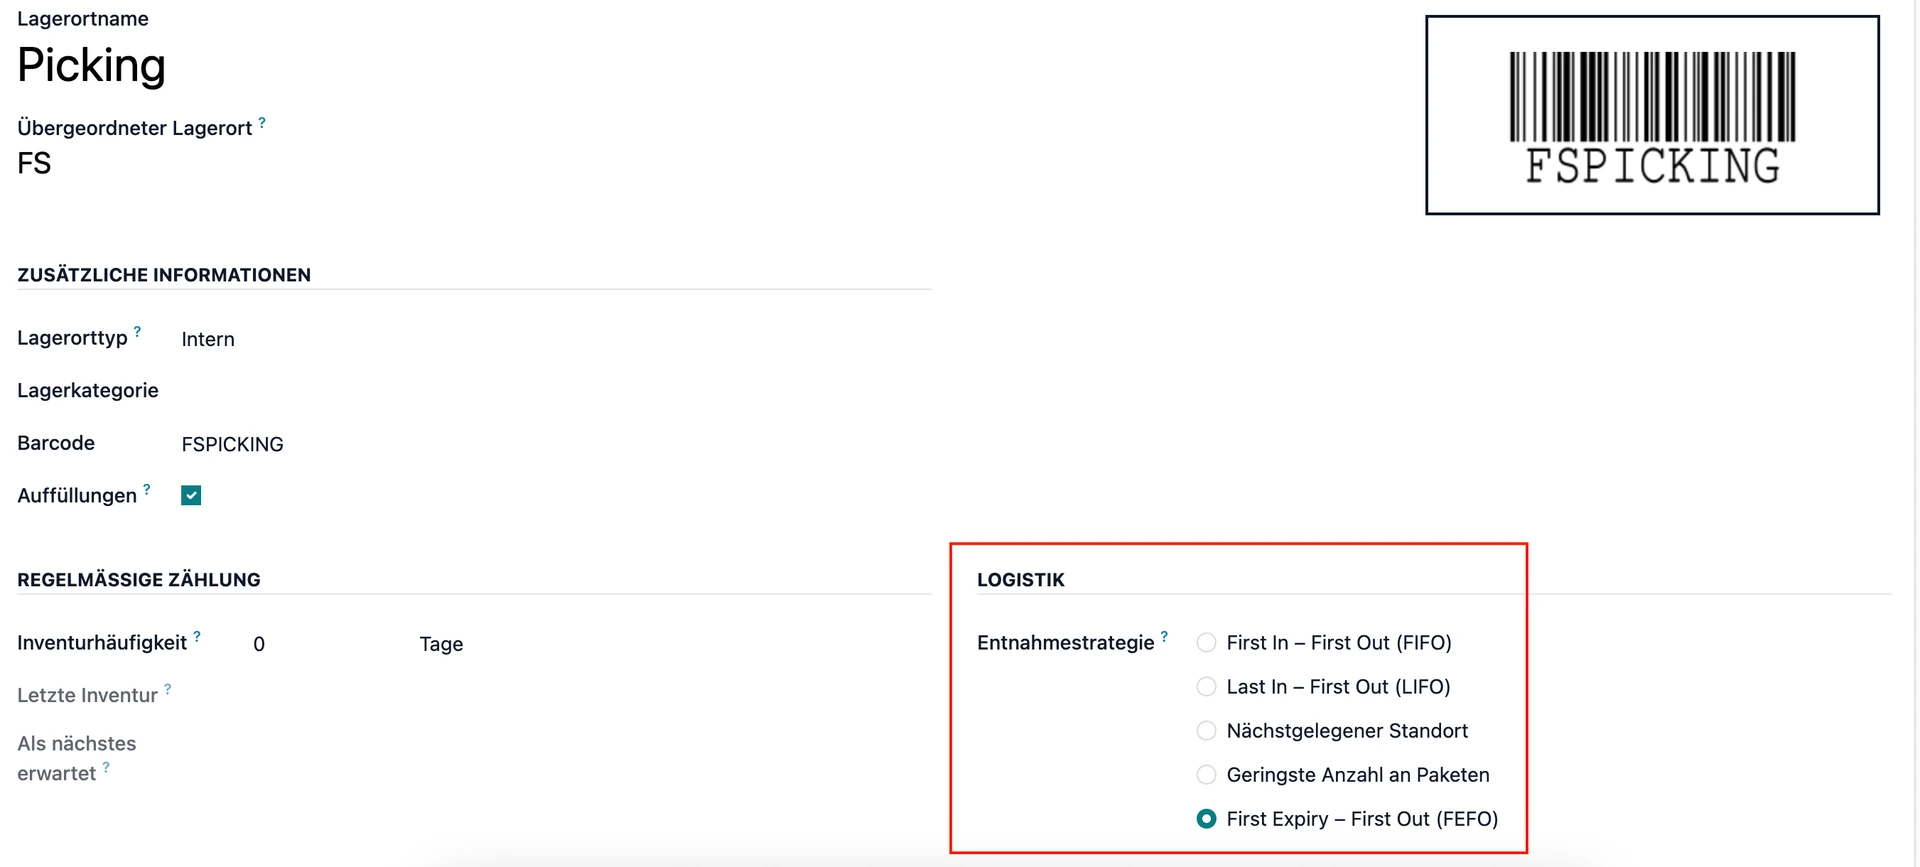The image size is (1920, 867).
Task: Open help tooltip for Letzte Inventur
Action: pos(169,687)
